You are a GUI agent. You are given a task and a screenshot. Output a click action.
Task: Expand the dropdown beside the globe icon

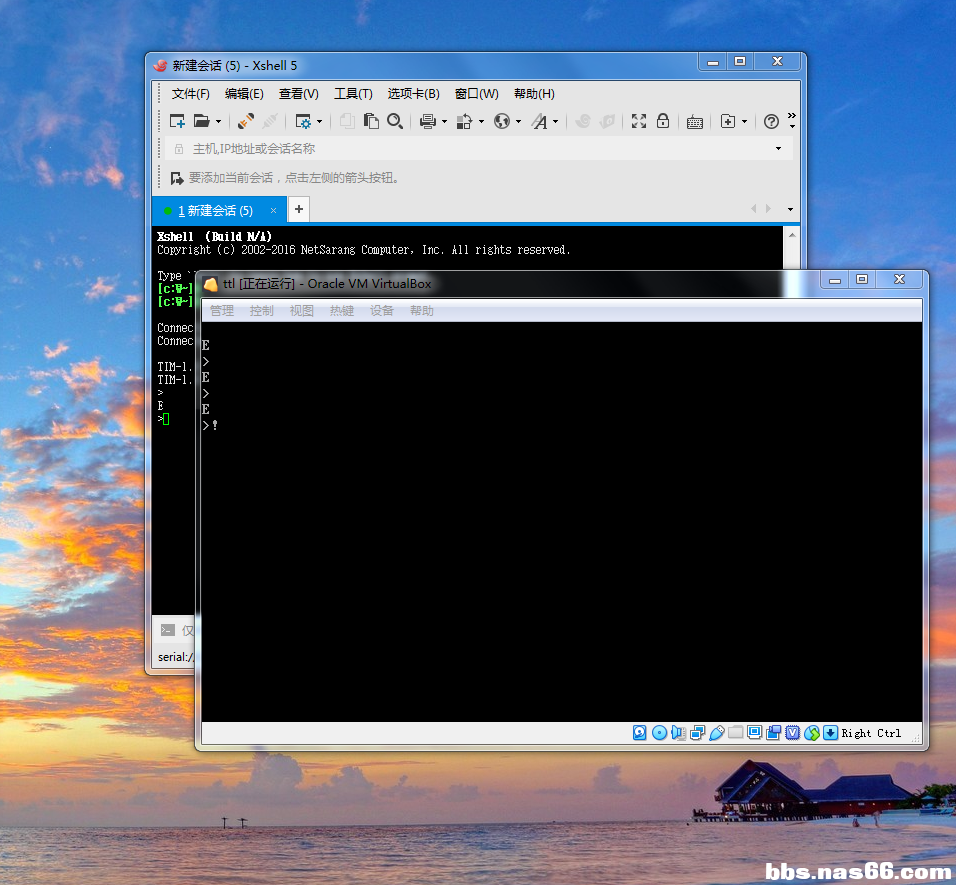coord(519,122)
